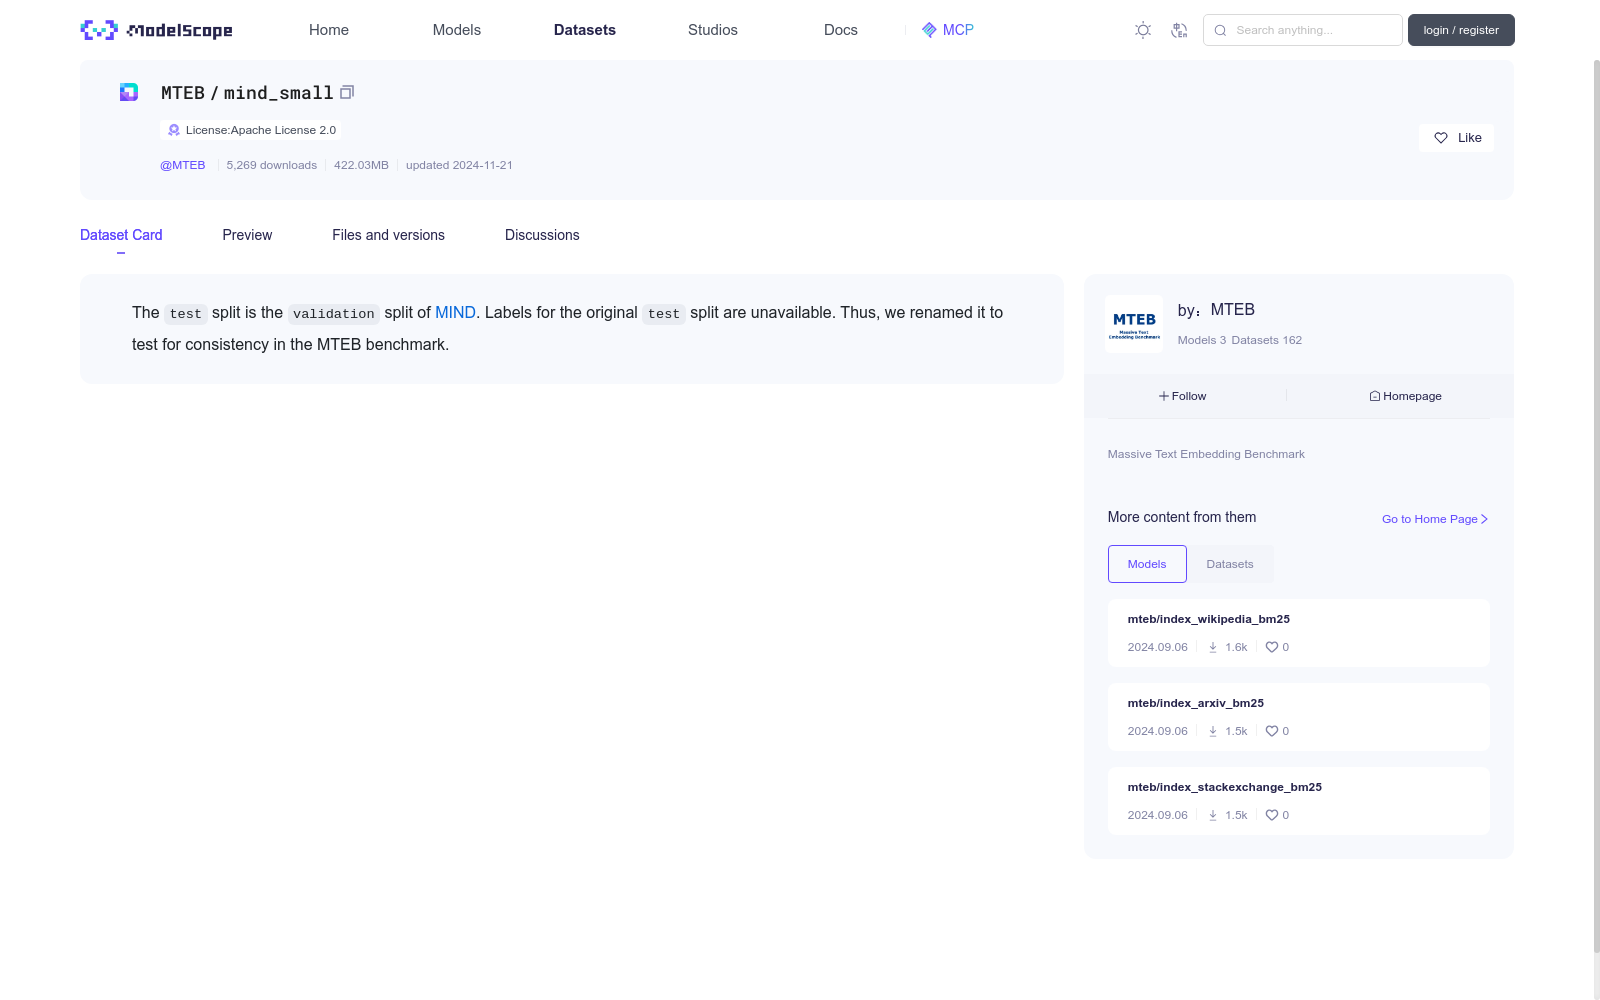
Task: Click the Models 3 count text
Action: (x=1202, y=340)
